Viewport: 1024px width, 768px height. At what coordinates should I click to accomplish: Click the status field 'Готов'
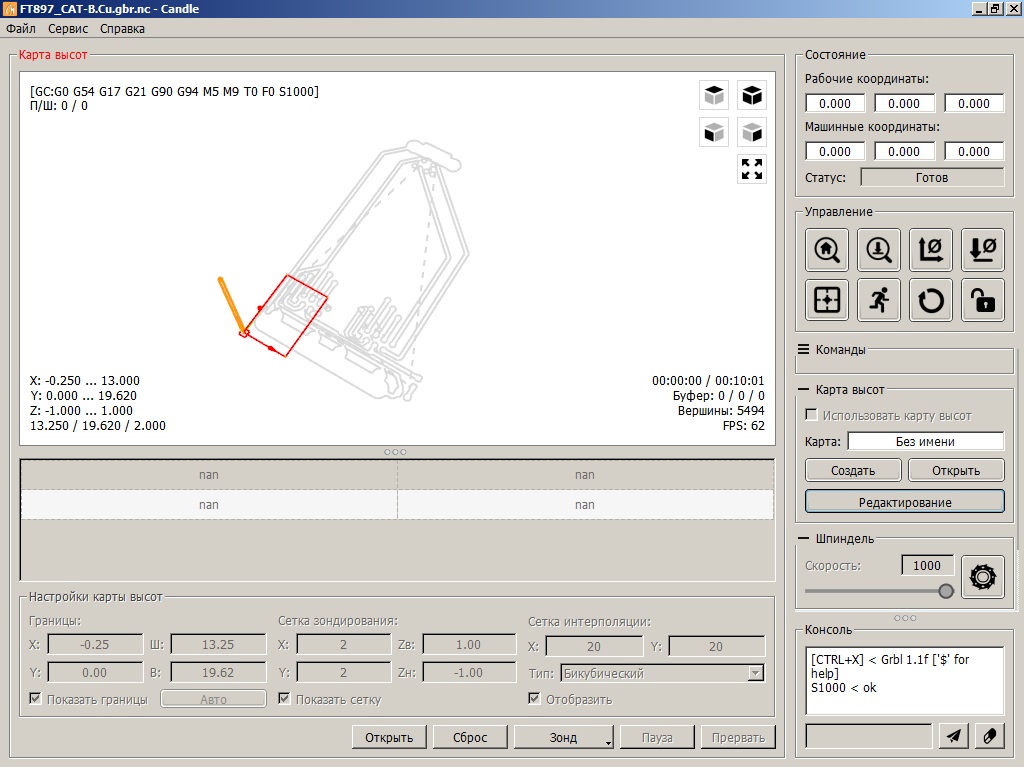coord(932,178)
